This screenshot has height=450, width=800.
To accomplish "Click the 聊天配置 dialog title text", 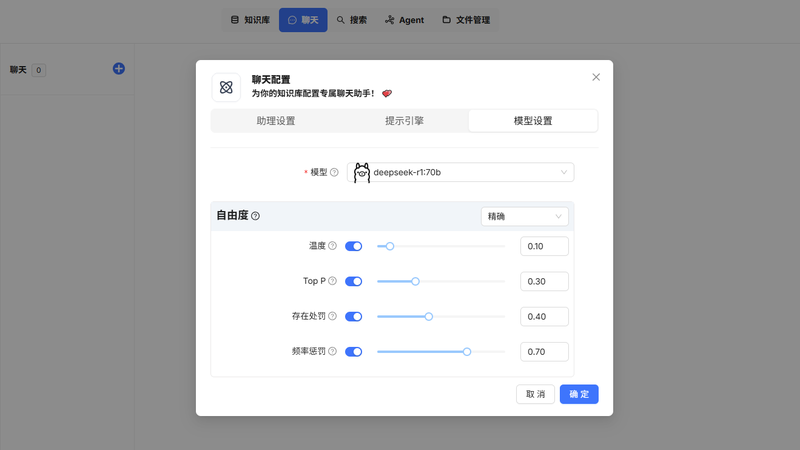I will pyautogui.click(x=271, y=80).
